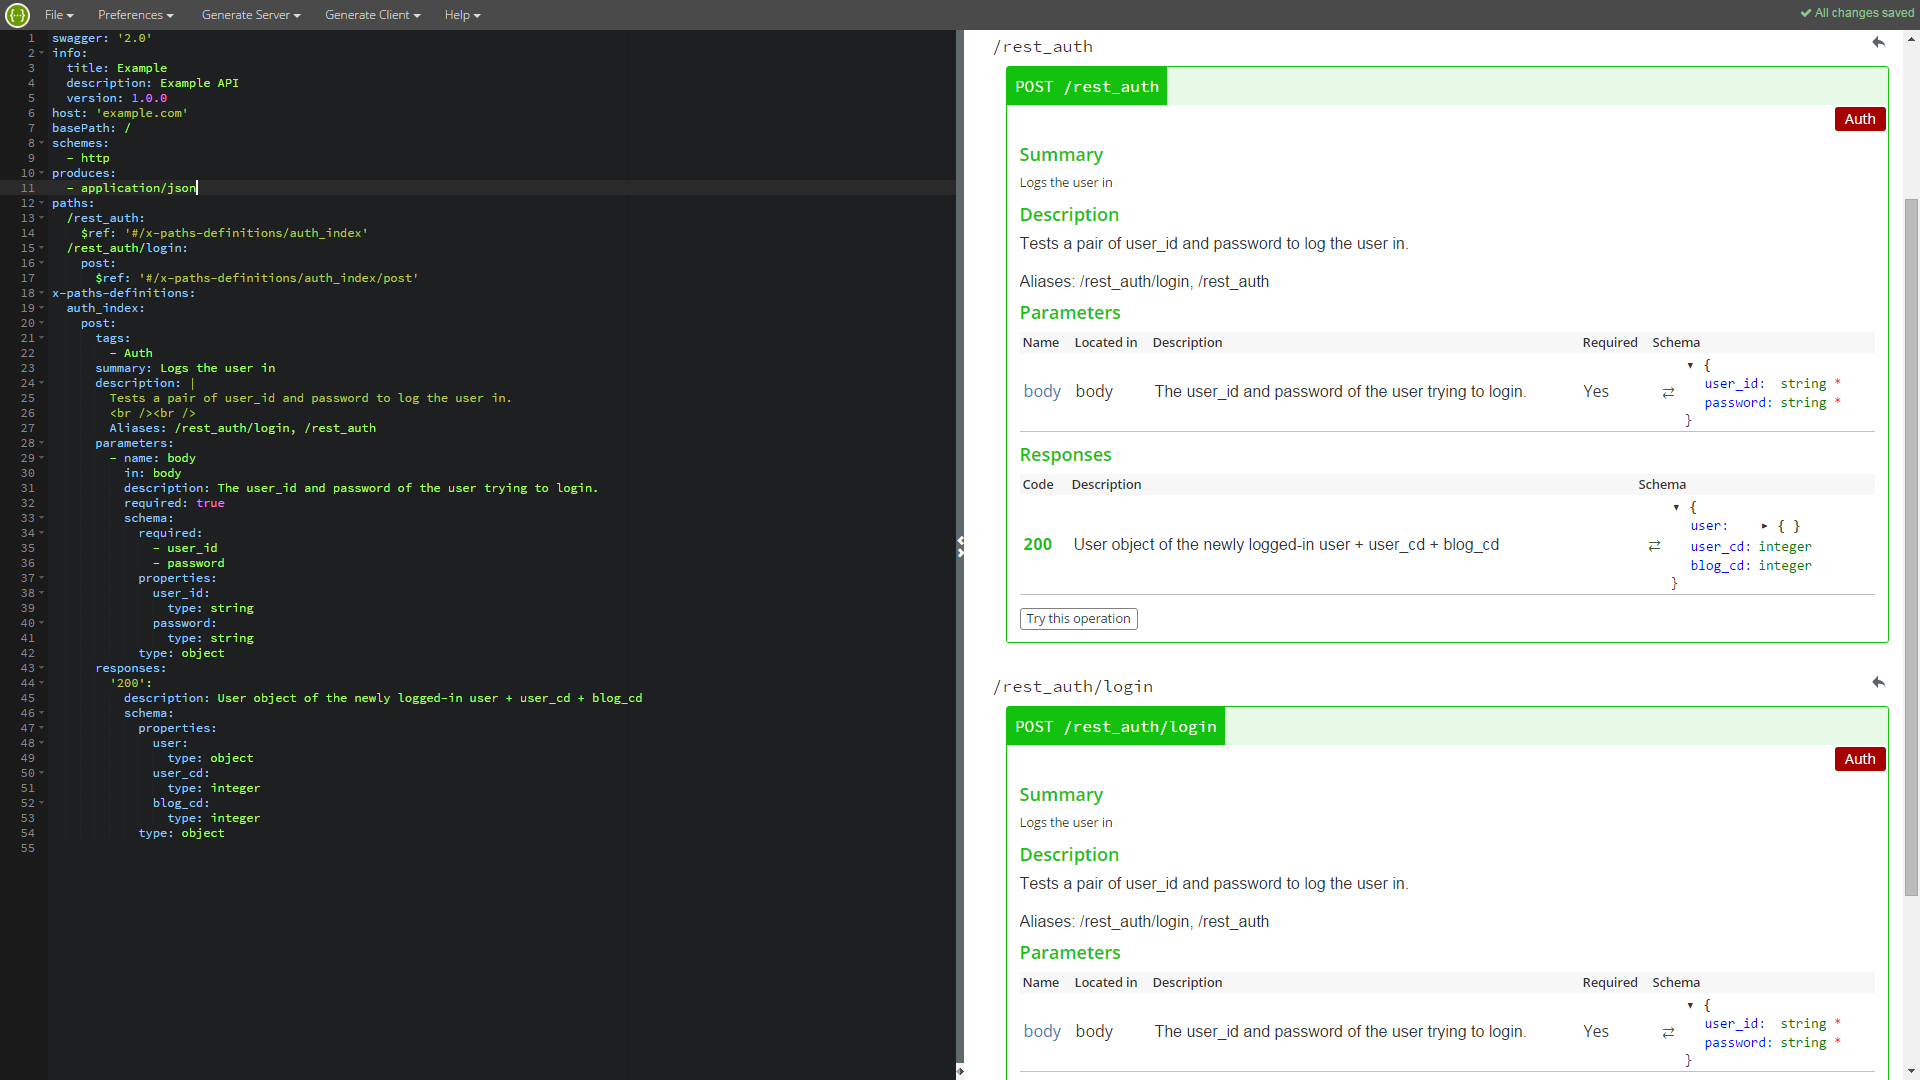The image size is (1920, 1080).
Task: Click the Try this operation button
Action: 1078,619
